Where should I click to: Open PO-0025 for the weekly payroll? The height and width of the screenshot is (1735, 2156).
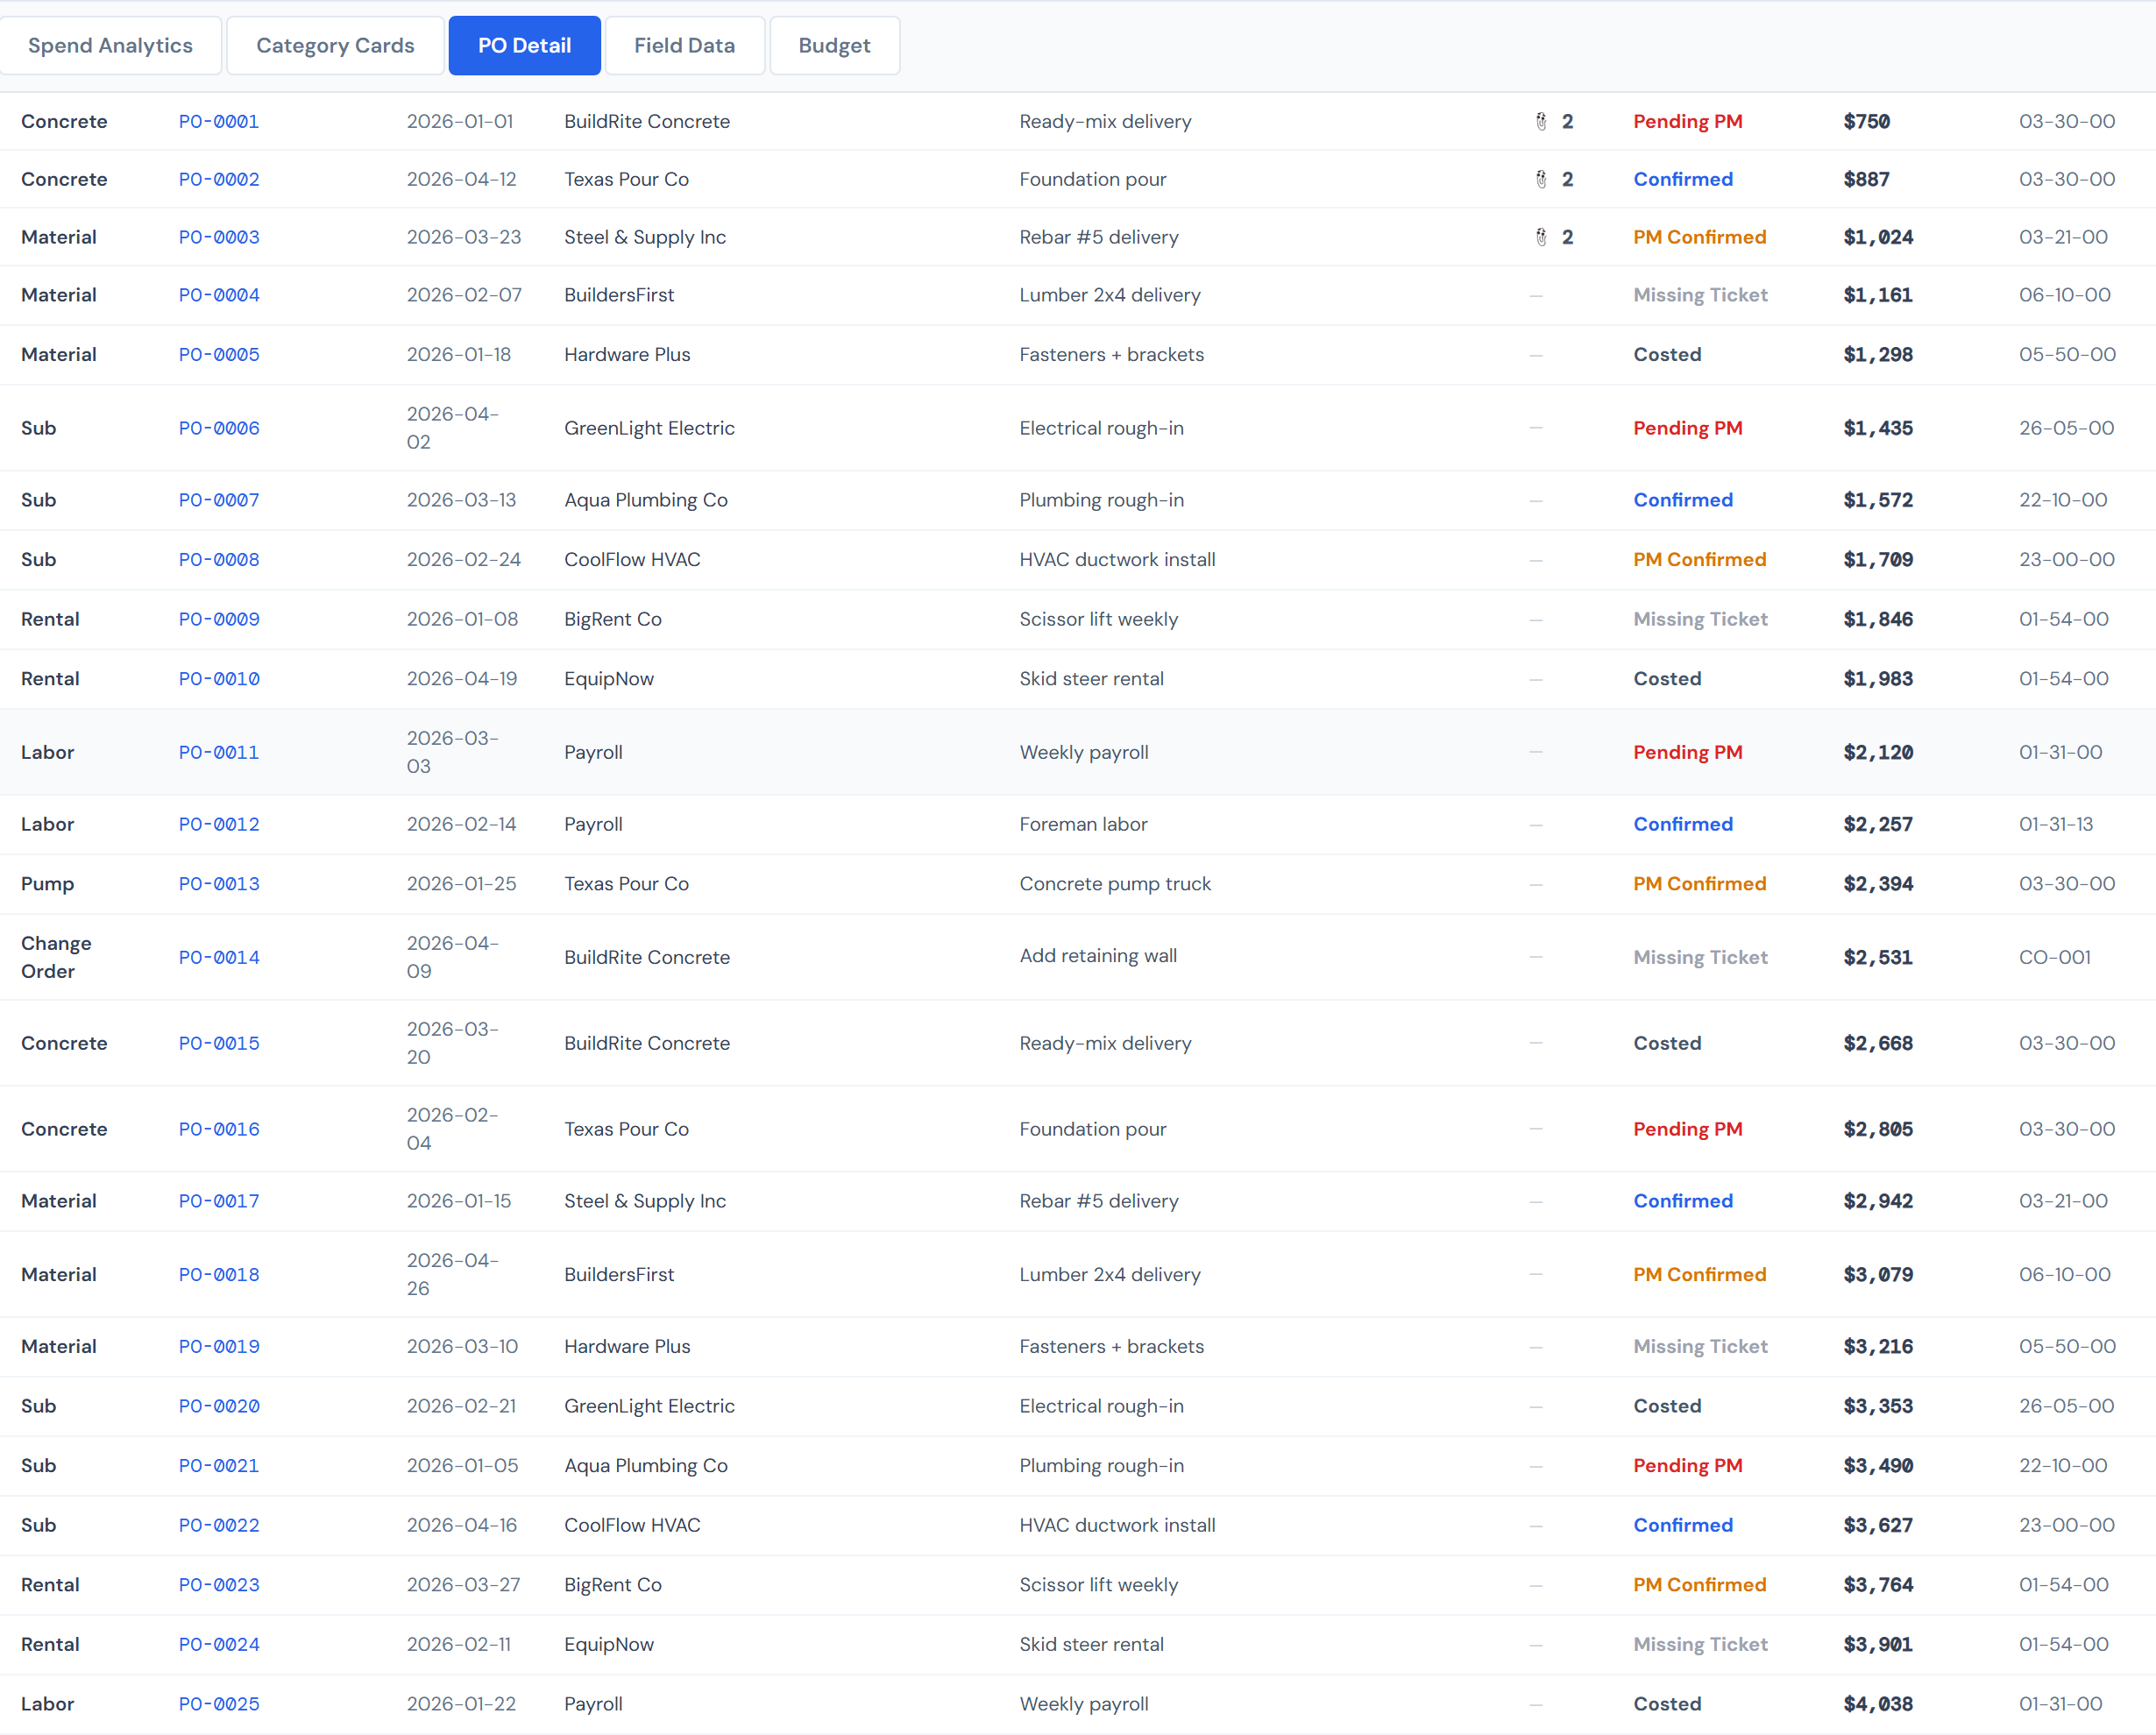218,1703
